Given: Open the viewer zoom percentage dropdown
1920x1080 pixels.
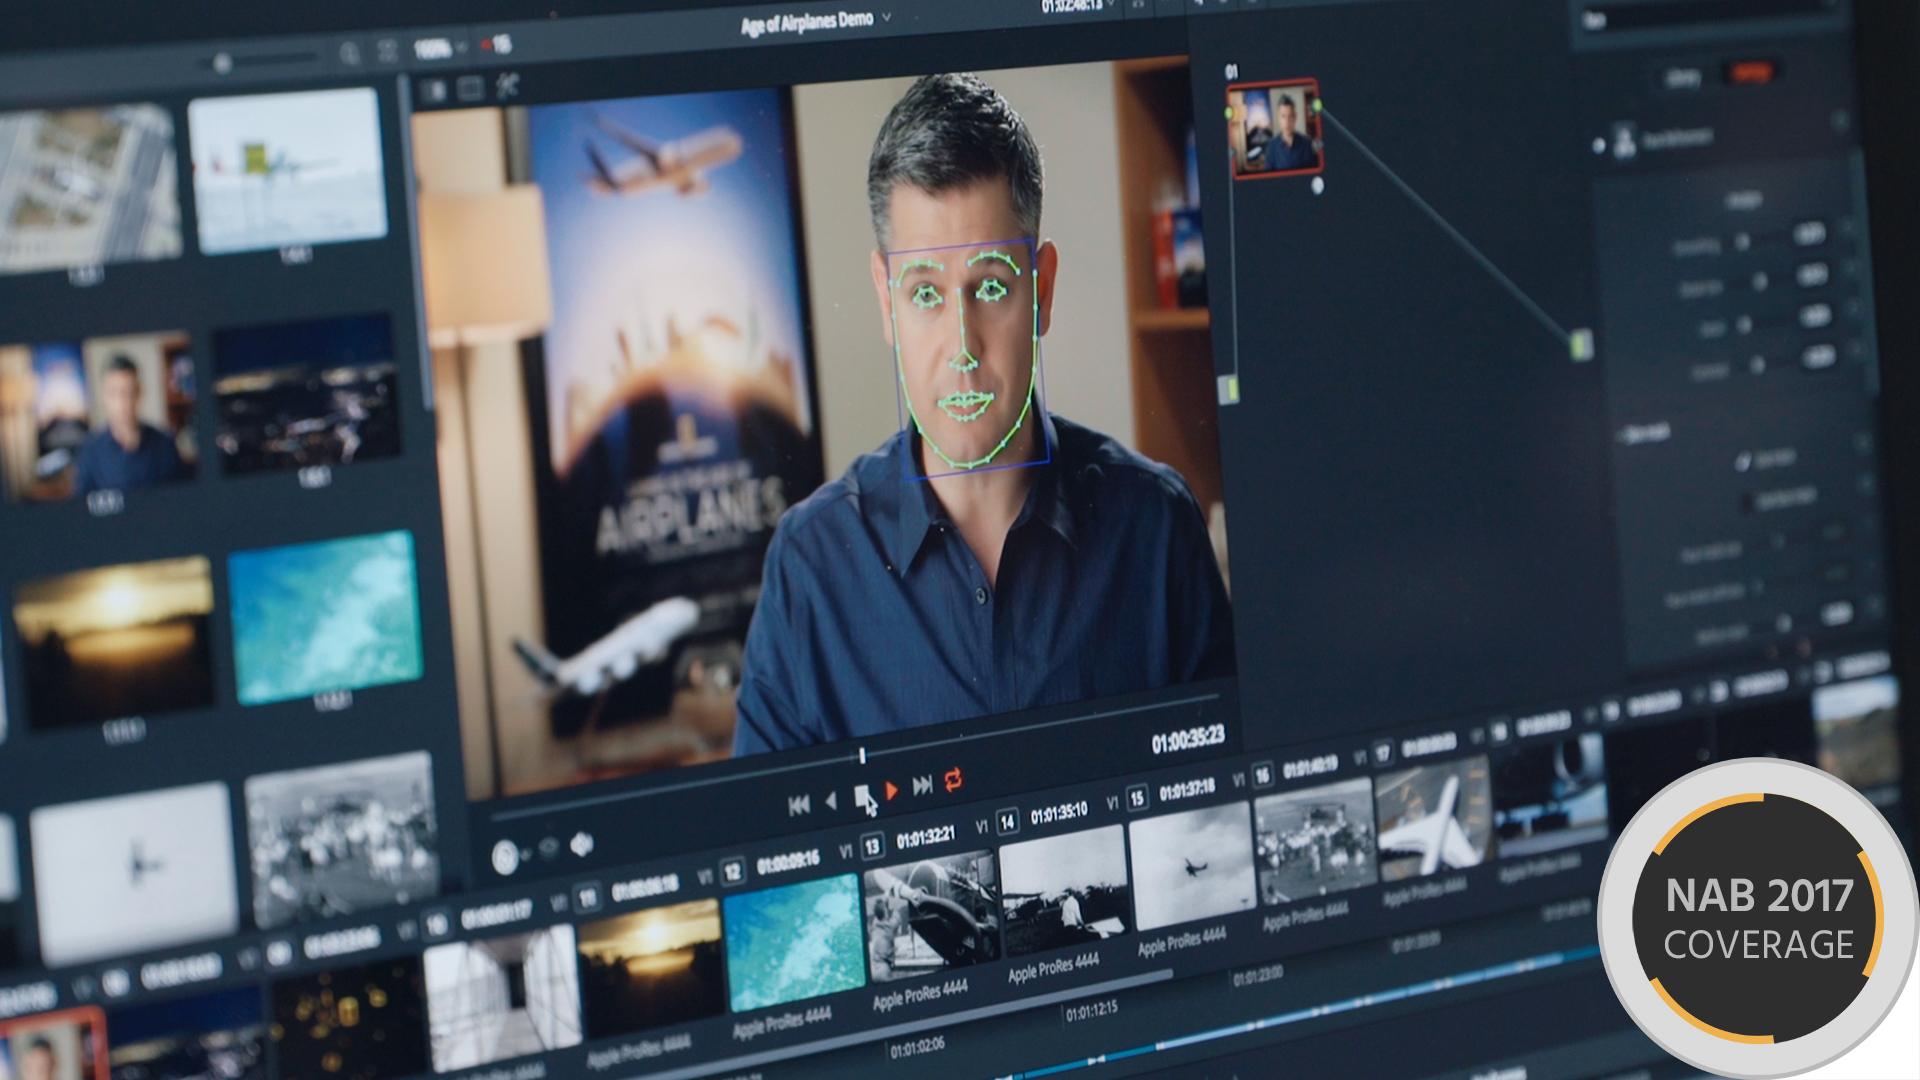Looking at the screenshot, I should (440, 48).
